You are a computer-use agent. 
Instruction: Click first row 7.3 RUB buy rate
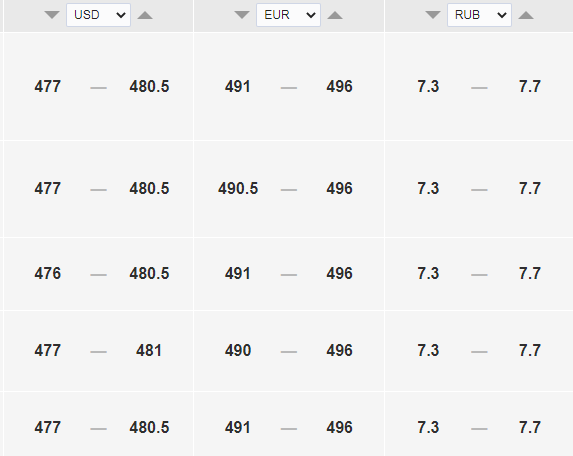click(428, 87)
